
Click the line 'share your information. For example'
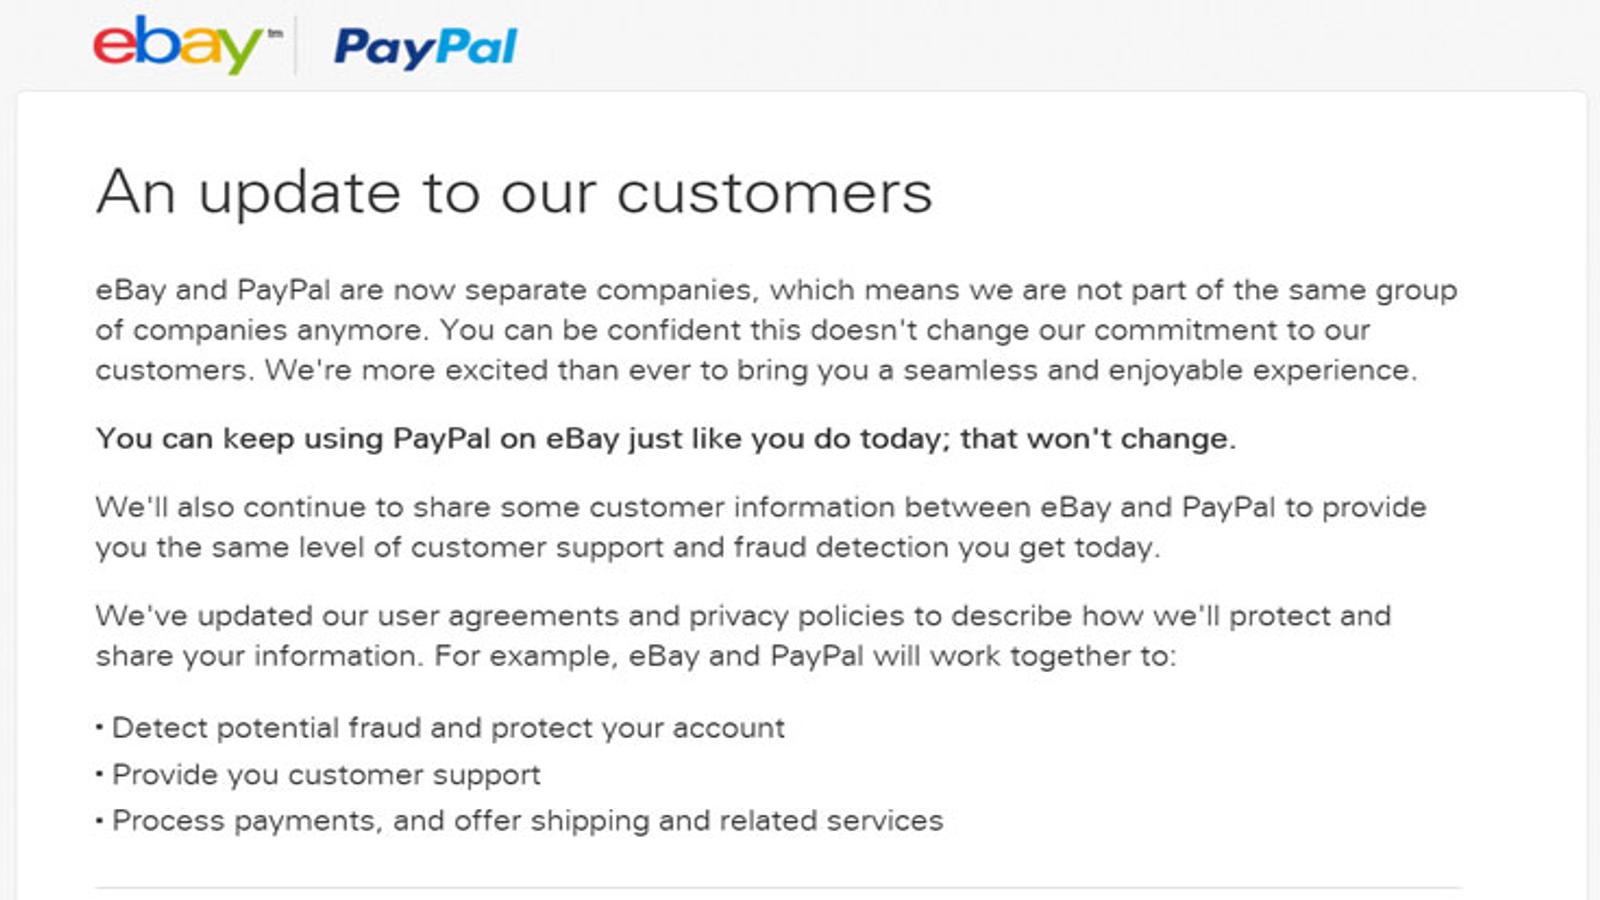(636, 656)
